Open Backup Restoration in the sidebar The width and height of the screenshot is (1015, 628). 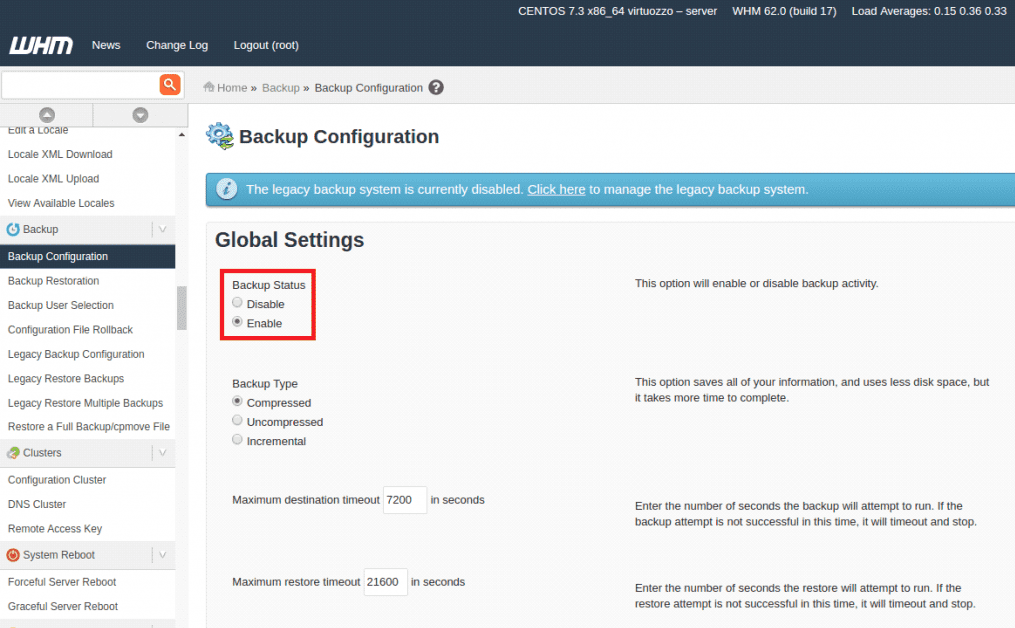(54, 281)
